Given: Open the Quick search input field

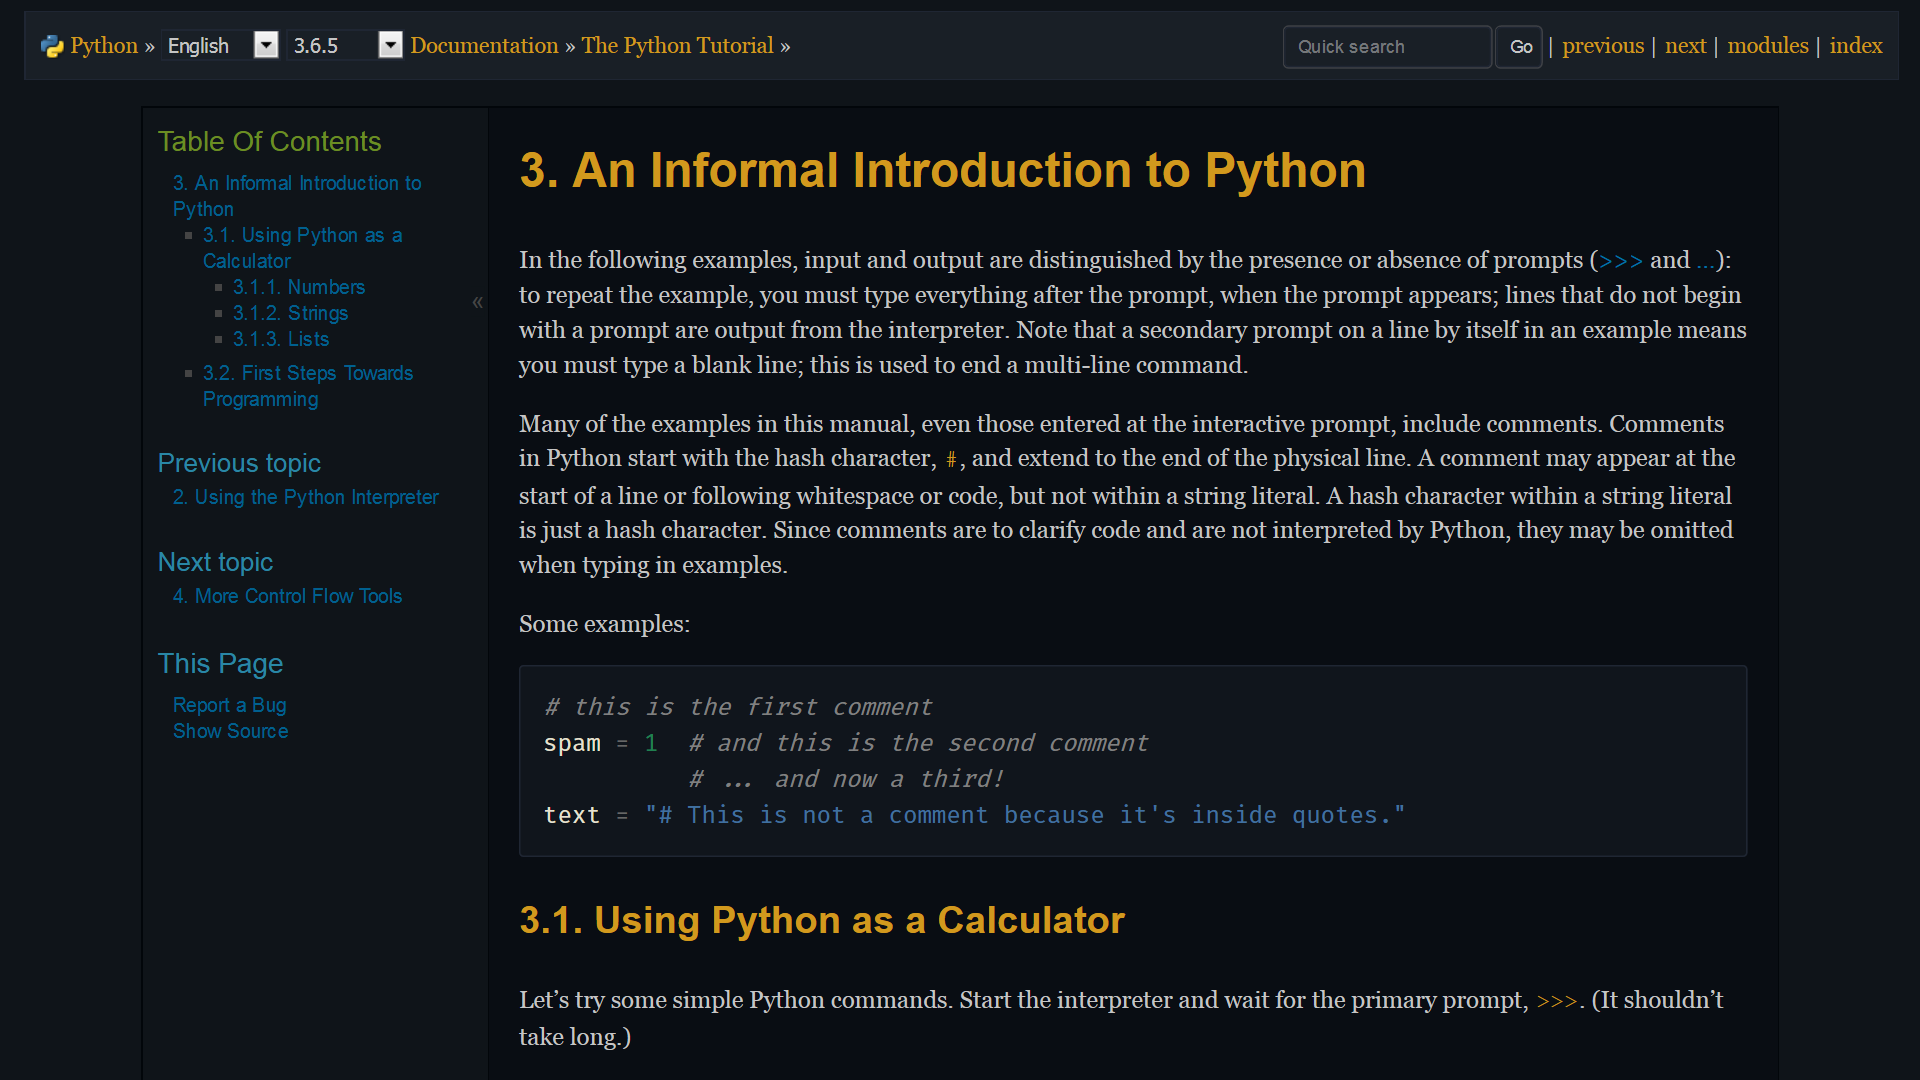Looking at the screenshot, I should [1386, 46].
